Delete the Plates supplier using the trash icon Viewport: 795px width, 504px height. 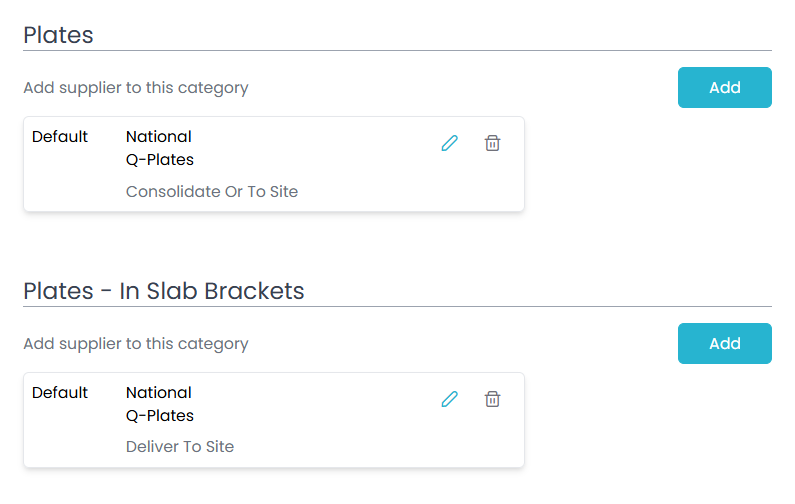pyautogui.click(x=492, y=143)
